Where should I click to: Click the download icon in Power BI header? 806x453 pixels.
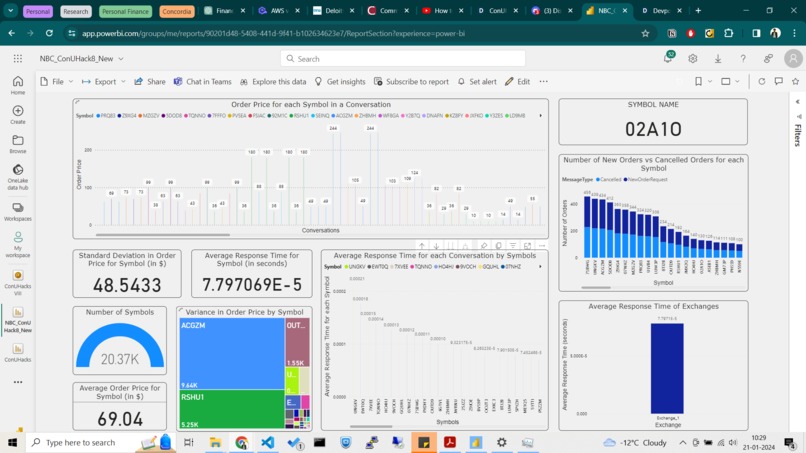tap(718, 59)
